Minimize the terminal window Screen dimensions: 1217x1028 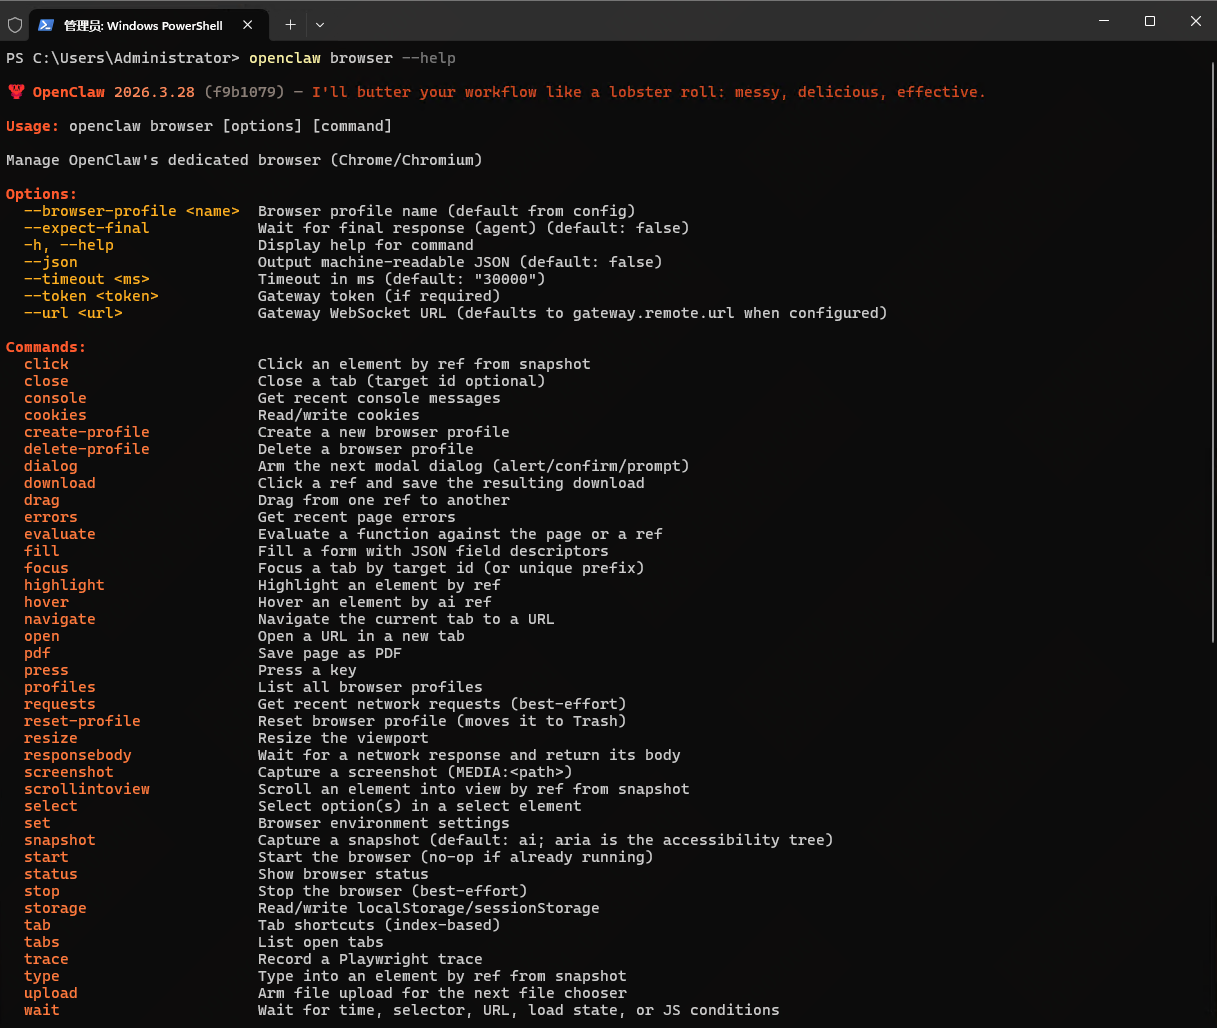coord(1104,21)
